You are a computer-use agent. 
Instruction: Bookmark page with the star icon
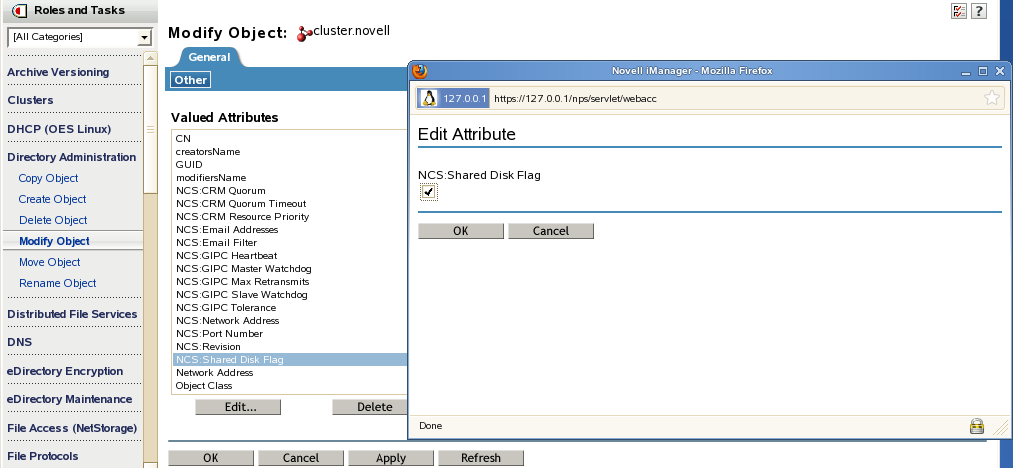tap(992, 98)
